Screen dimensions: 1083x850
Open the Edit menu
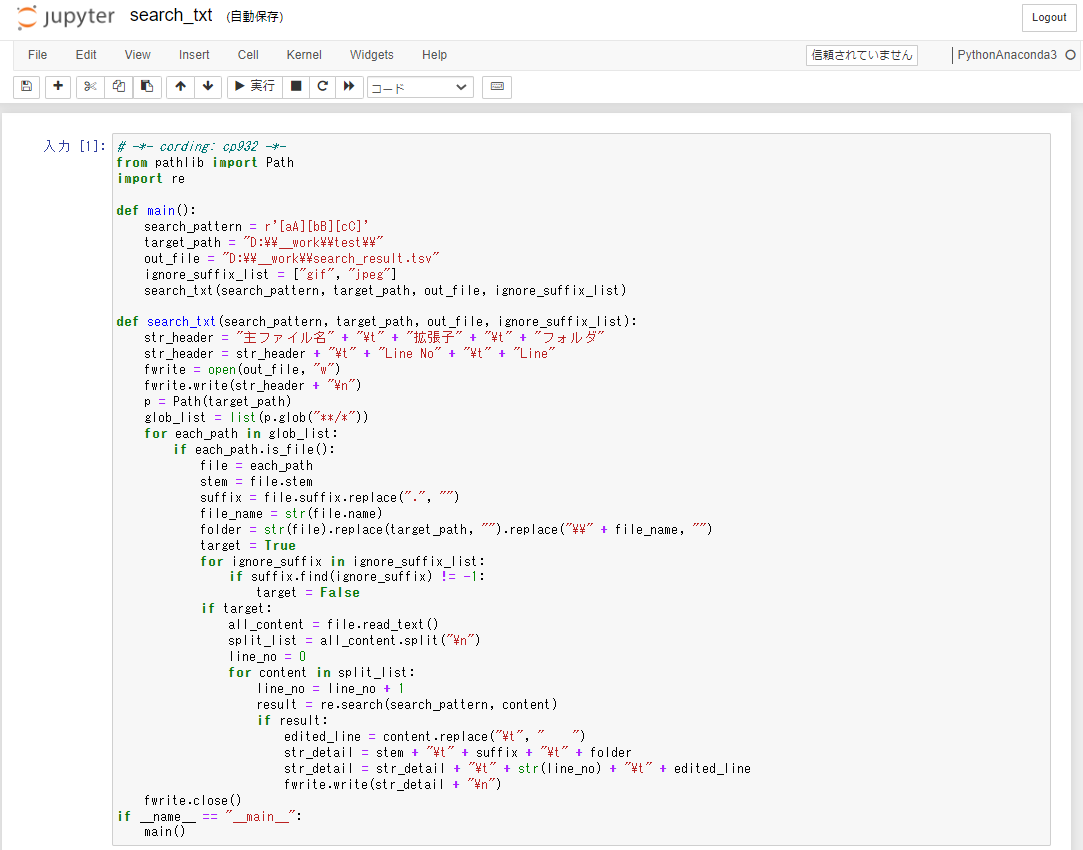86,55
